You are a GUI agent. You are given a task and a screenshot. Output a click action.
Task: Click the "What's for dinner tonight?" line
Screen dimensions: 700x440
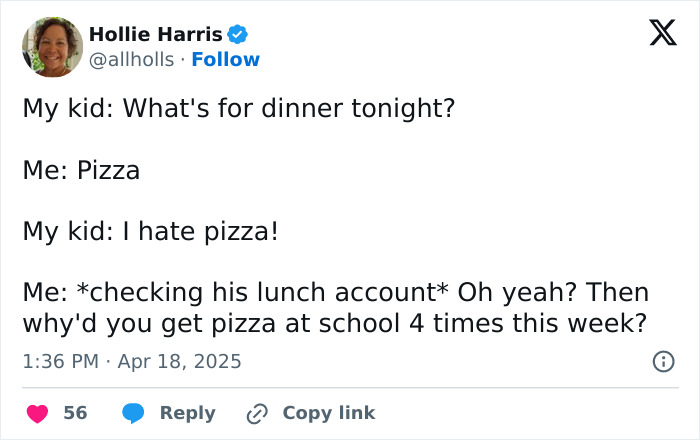point(238,107)
